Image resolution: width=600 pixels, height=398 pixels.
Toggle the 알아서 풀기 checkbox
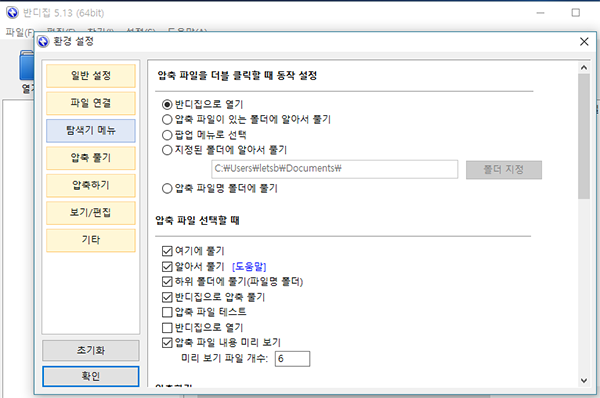pos(167,266)
